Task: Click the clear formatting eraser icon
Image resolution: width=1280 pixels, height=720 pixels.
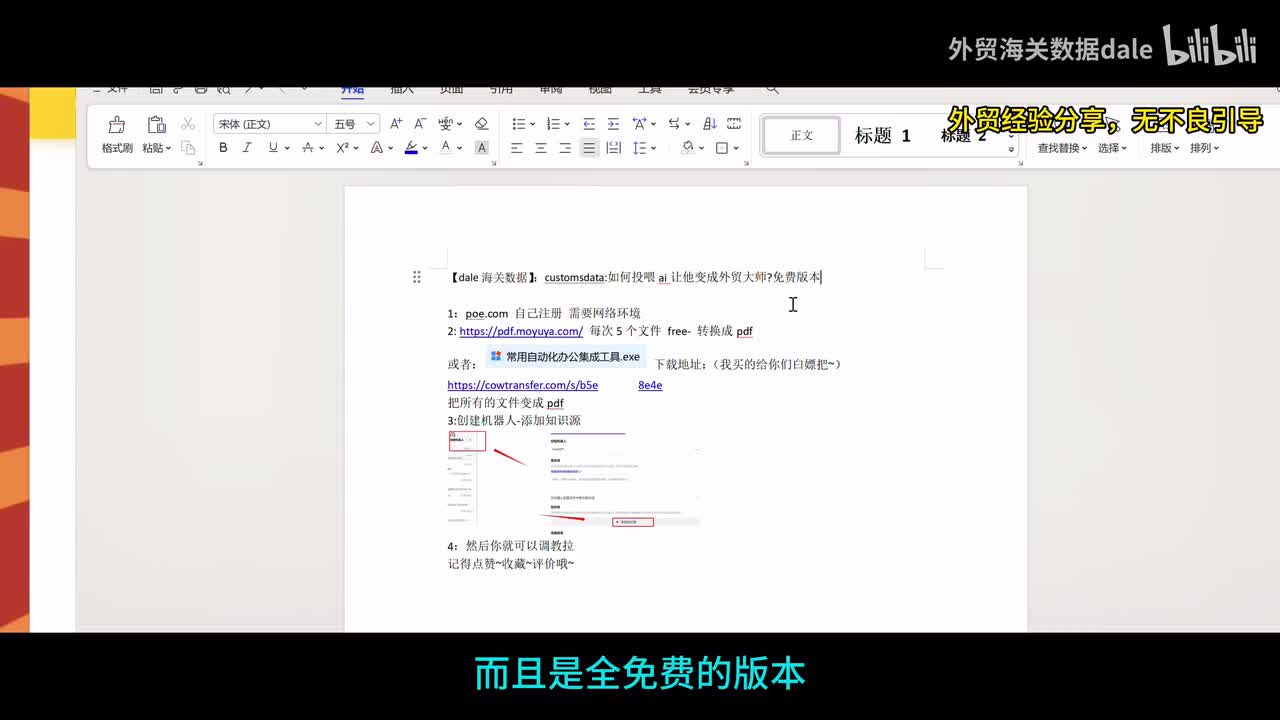Action: click(x=481, y=124)
